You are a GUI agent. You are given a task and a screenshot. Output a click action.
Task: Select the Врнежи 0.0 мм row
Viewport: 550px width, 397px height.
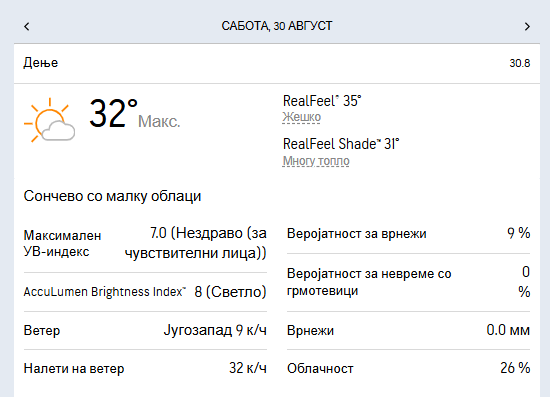408,330
